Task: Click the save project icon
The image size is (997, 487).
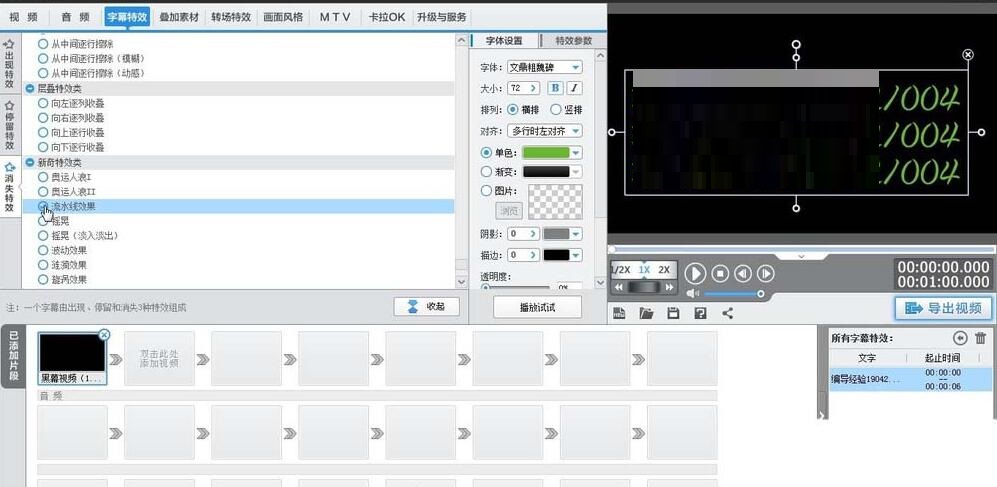Action: tap(673, 313)
